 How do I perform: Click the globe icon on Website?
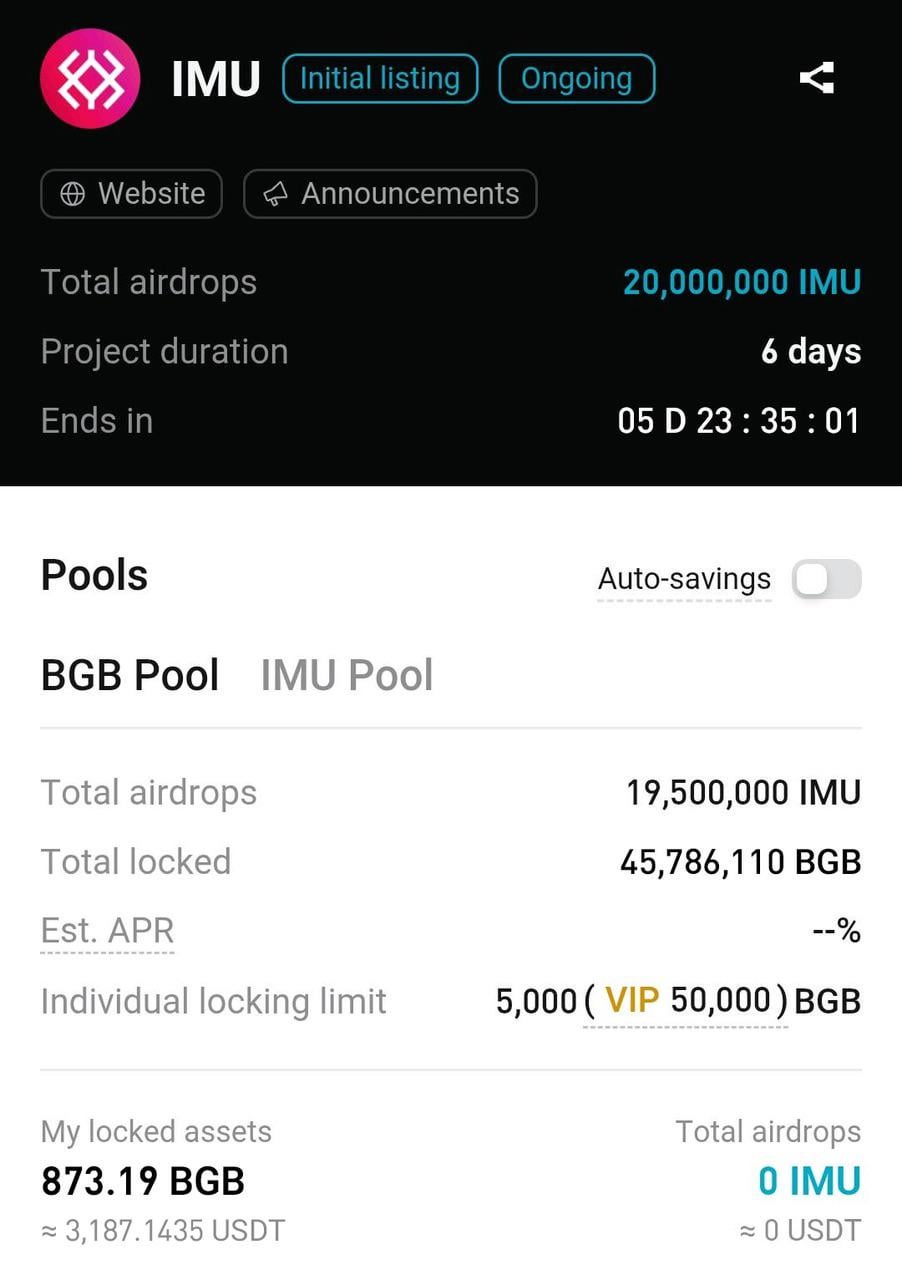[x=73, y=194]
